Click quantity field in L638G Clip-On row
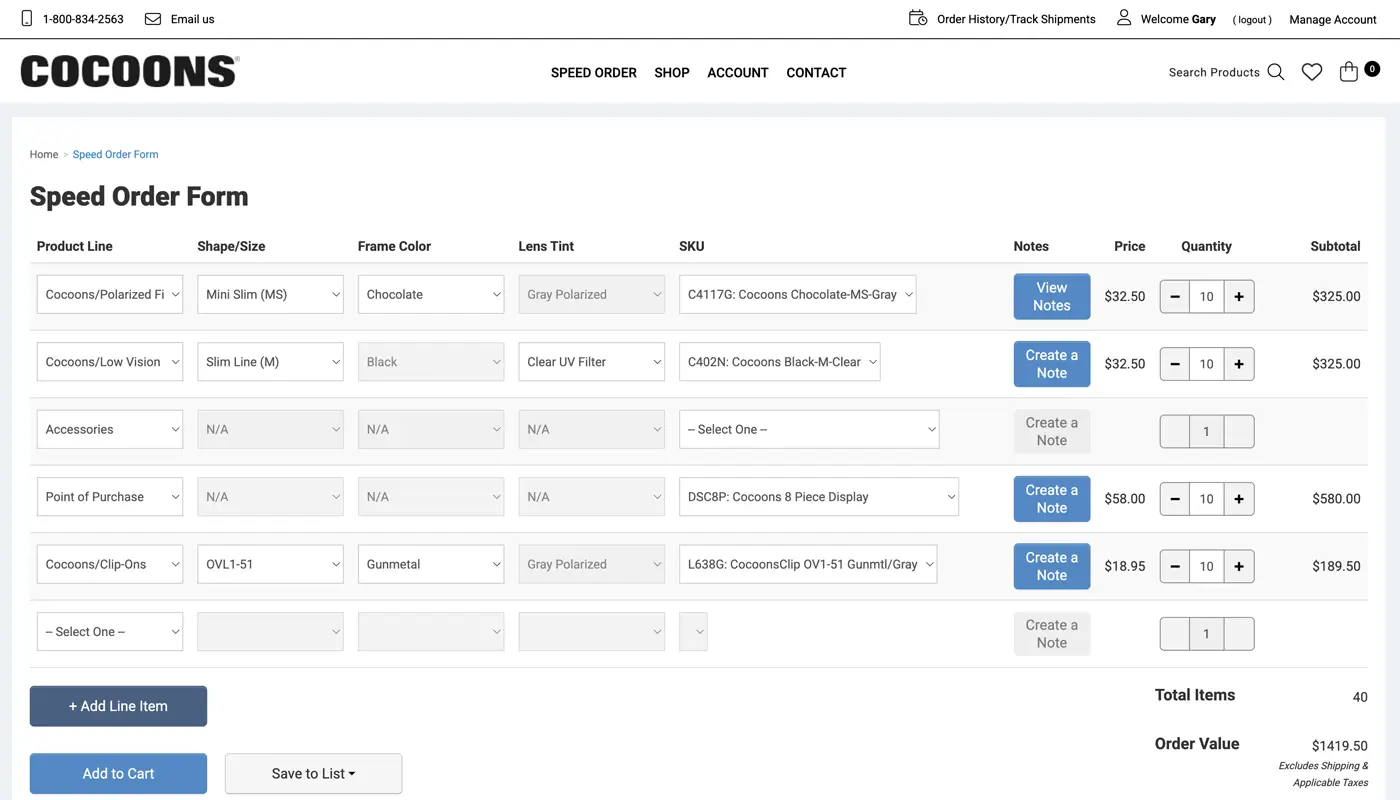The height and width of the screenshot is (800, 1400). [1207, 566]
